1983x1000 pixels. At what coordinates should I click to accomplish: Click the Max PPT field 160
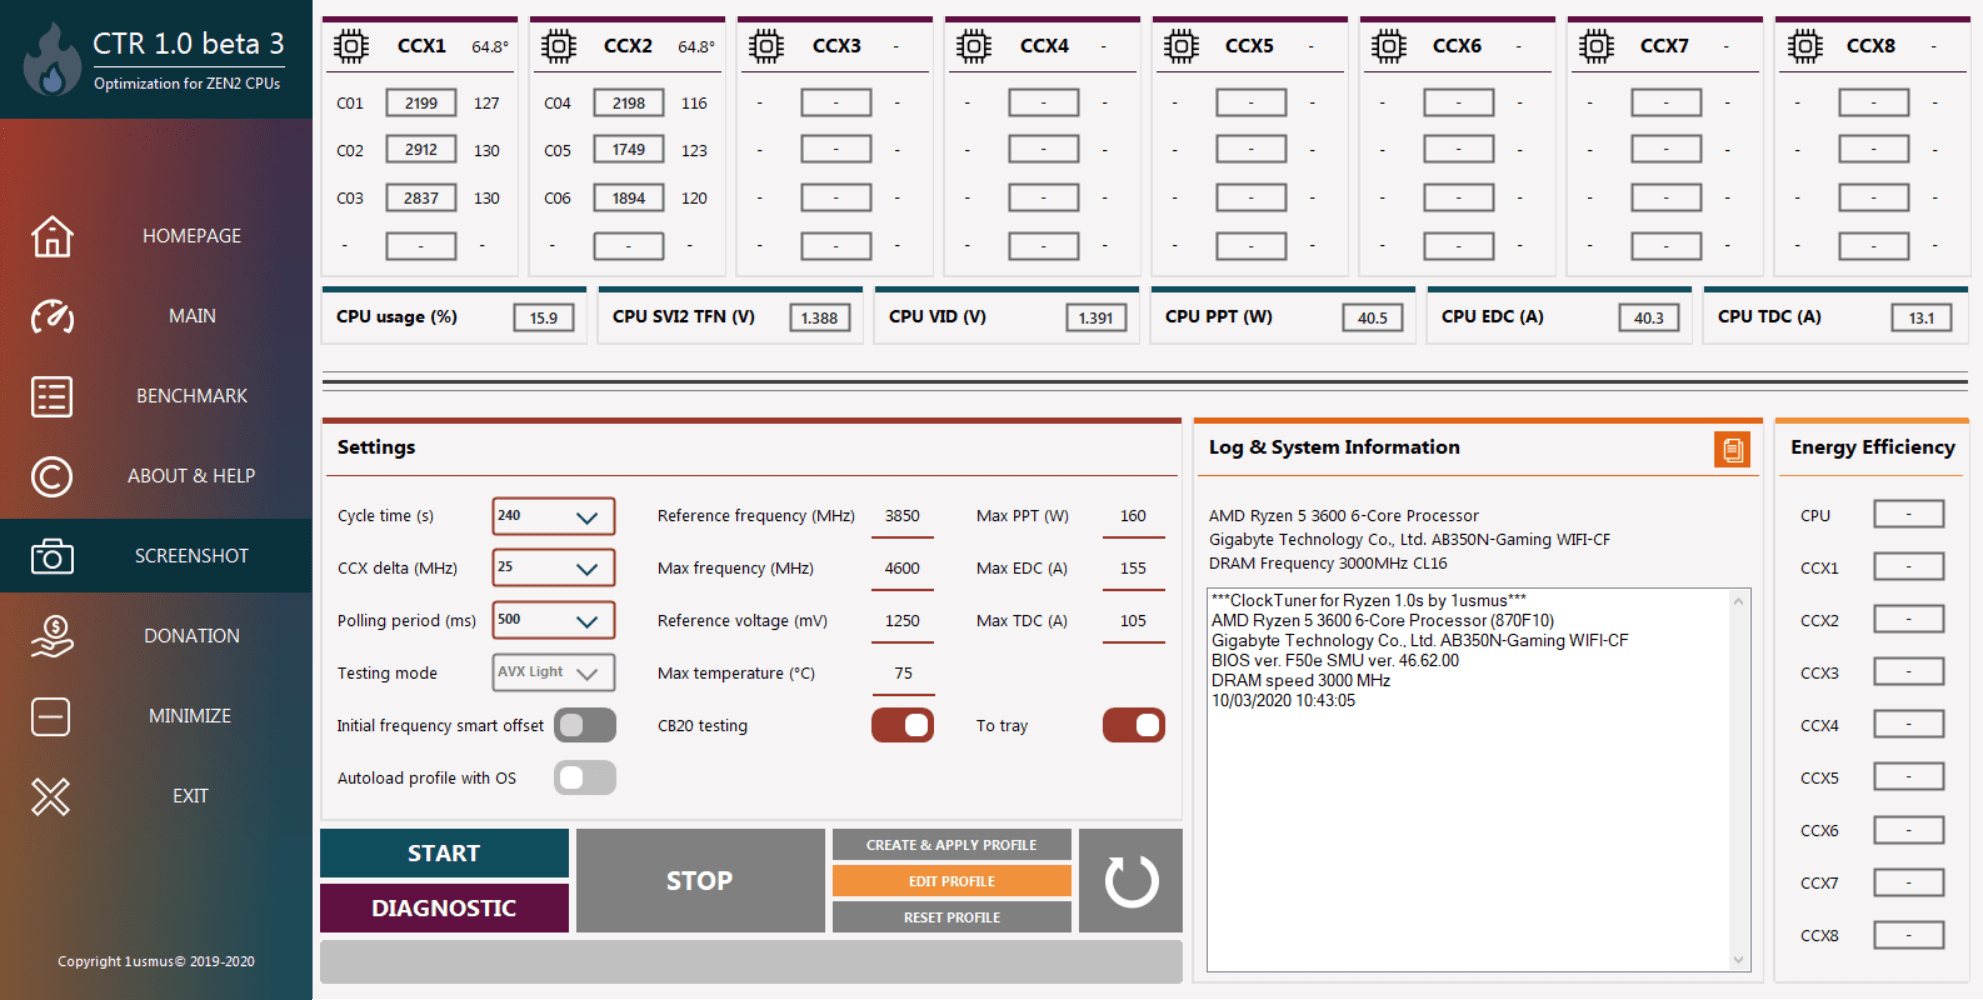1133,516
